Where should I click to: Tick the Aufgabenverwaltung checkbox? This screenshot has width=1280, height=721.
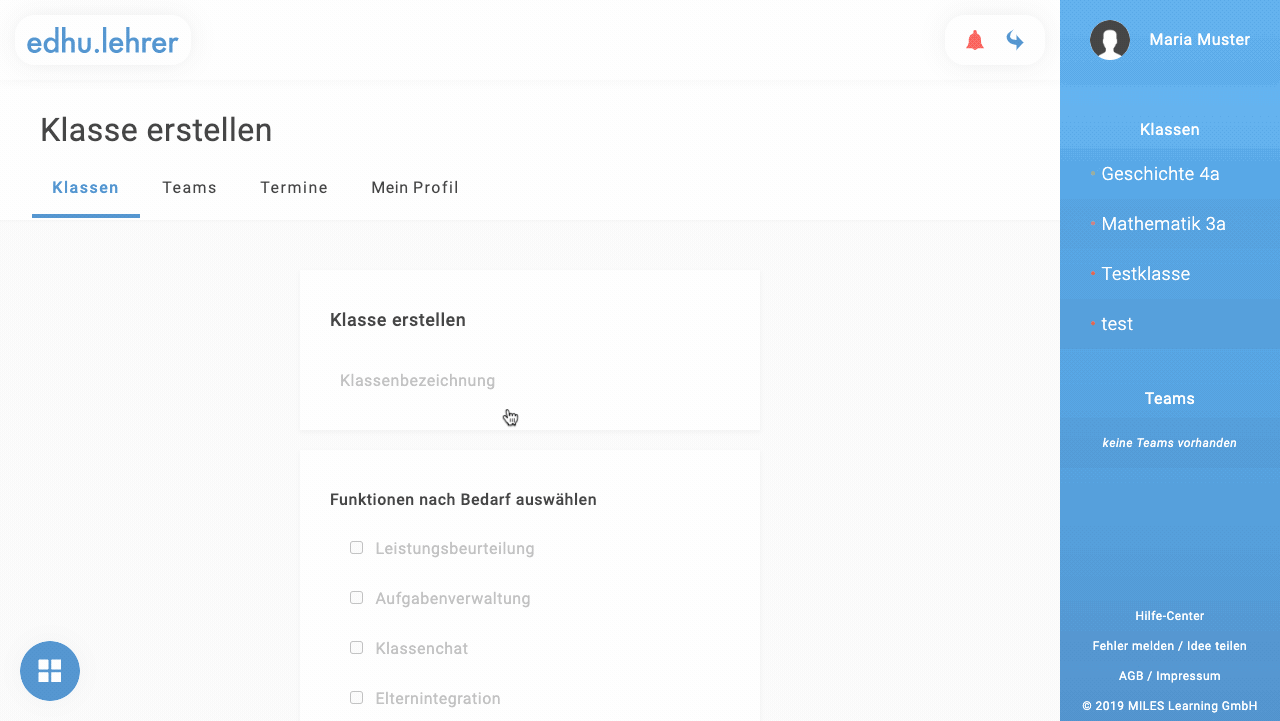(x=356, y=598)
